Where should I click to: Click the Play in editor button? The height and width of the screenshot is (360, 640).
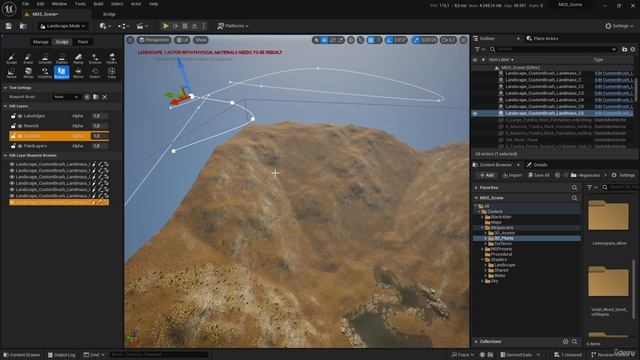point(166,26)
